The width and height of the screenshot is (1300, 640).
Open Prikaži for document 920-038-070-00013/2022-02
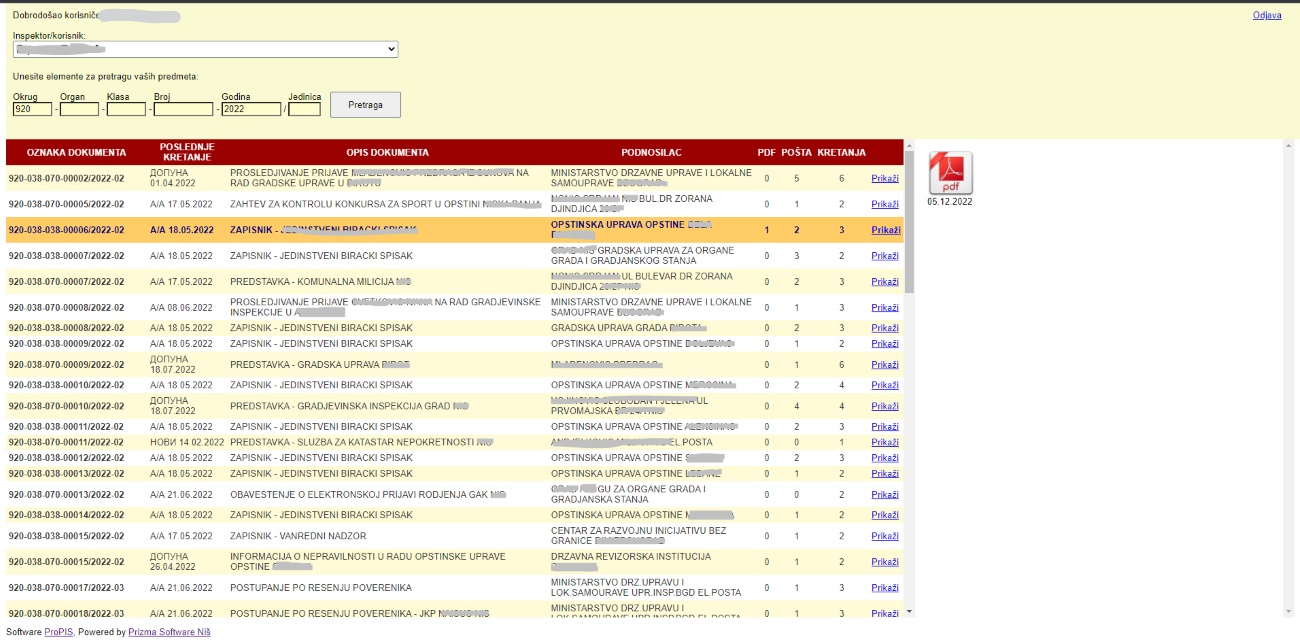tap(885, 494)
